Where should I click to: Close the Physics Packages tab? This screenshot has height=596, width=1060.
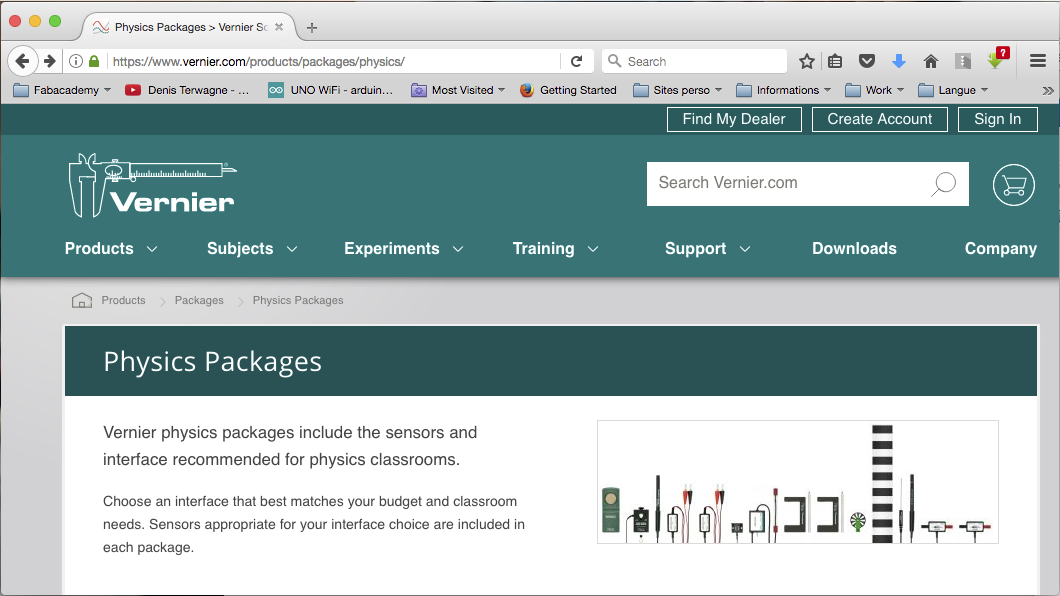coord(279,27)
